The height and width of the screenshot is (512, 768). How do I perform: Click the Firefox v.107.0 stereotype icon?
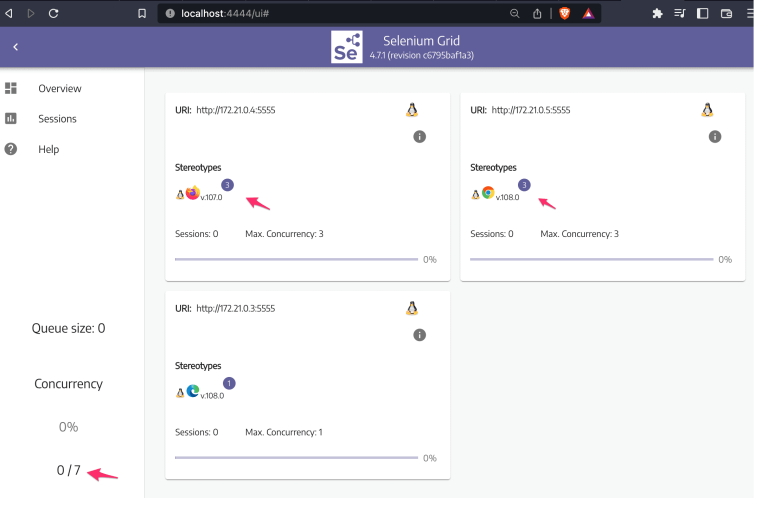coord(193,193)
